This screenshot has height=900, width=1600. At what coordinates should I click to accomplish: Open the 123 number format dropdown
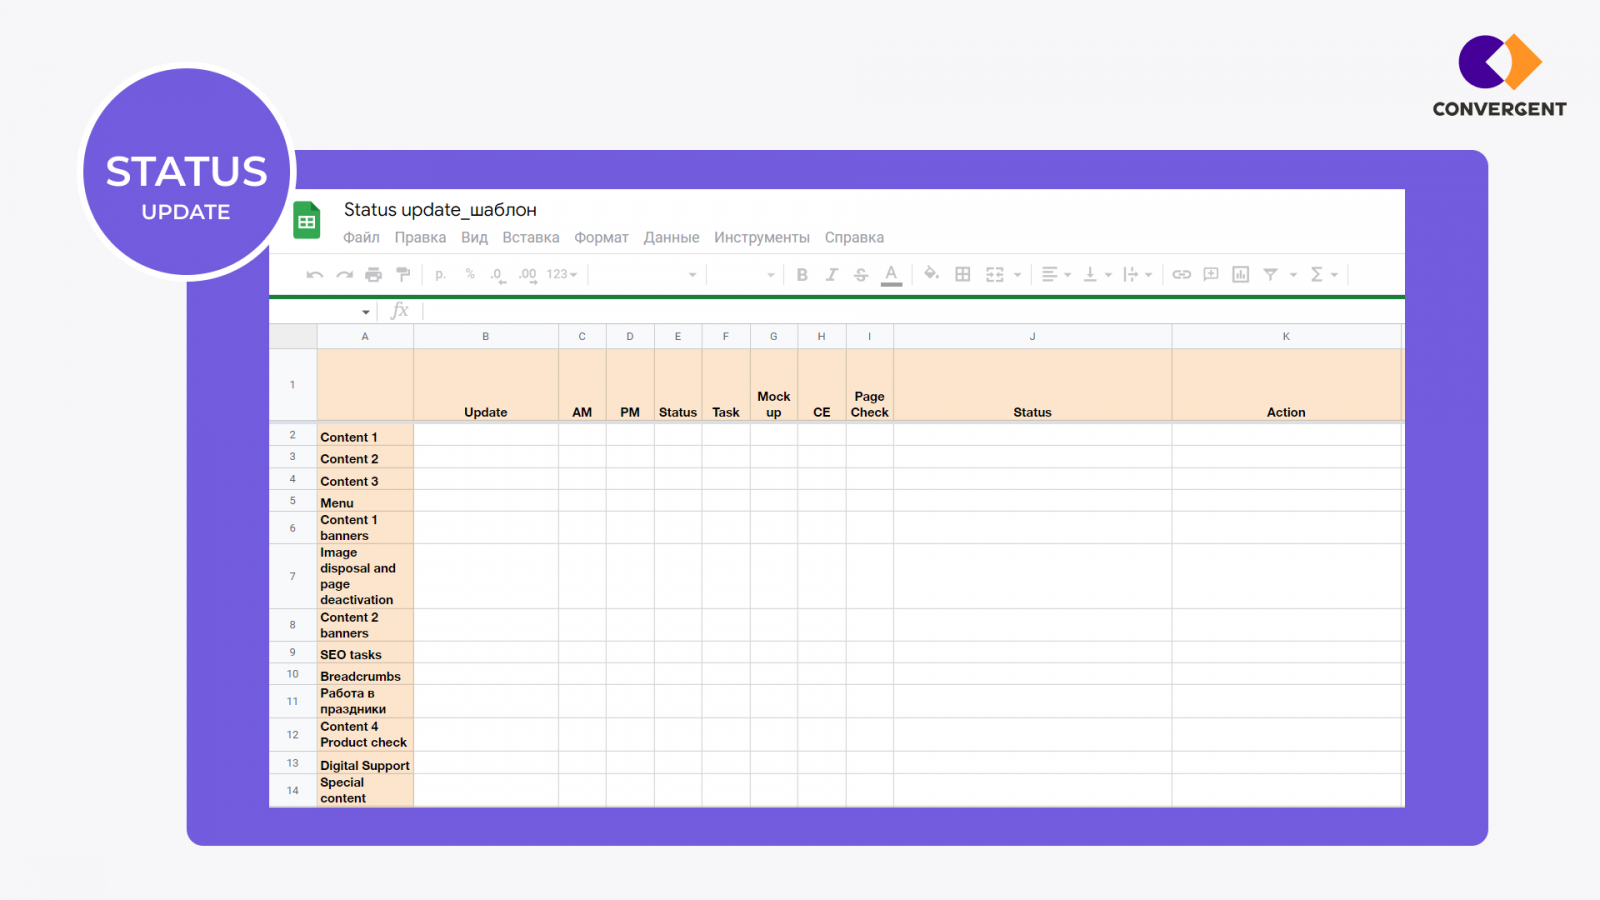pos(562,275)
